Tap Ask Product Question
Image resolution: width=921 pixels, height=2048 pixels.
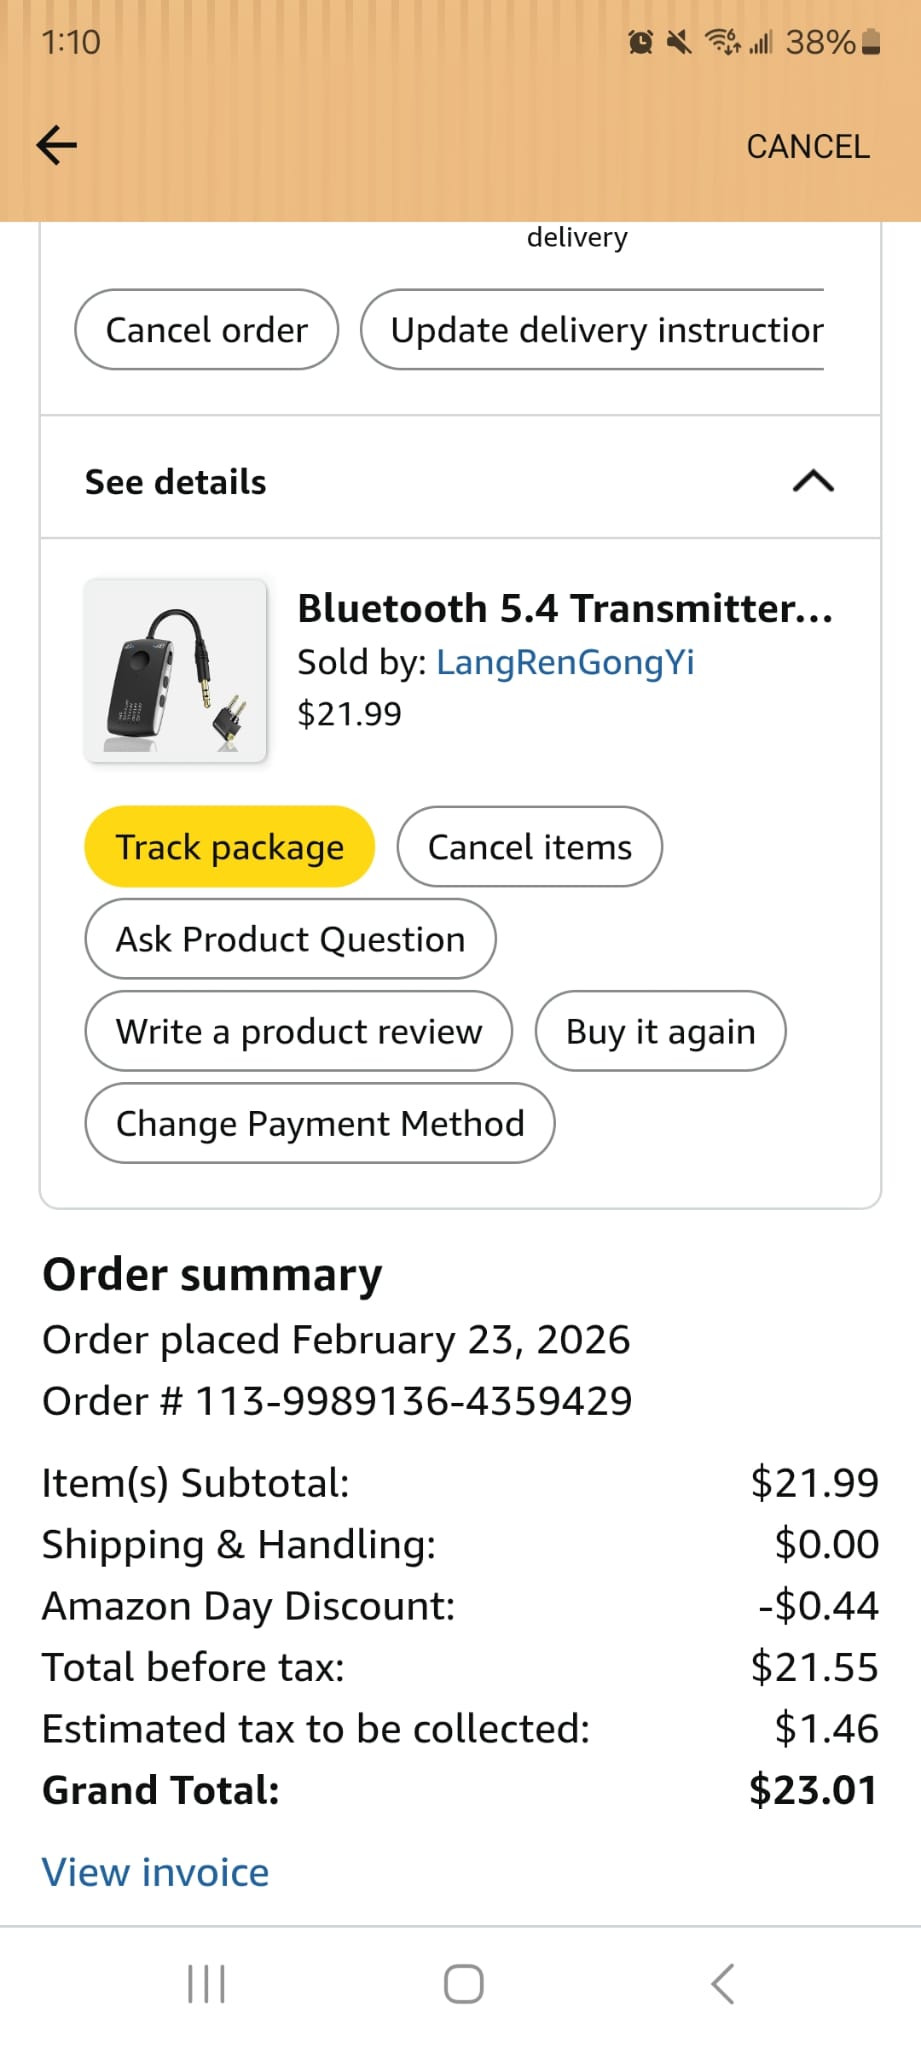[290, 939]
